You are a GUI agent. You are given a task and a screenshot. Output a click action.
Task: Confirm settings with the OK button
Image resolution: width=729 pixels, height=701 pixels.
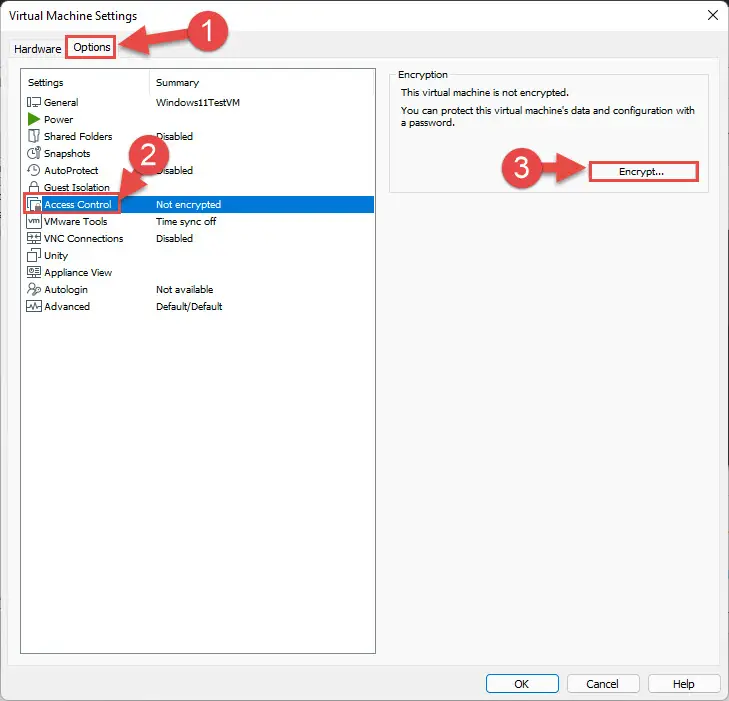click(522, 684)
